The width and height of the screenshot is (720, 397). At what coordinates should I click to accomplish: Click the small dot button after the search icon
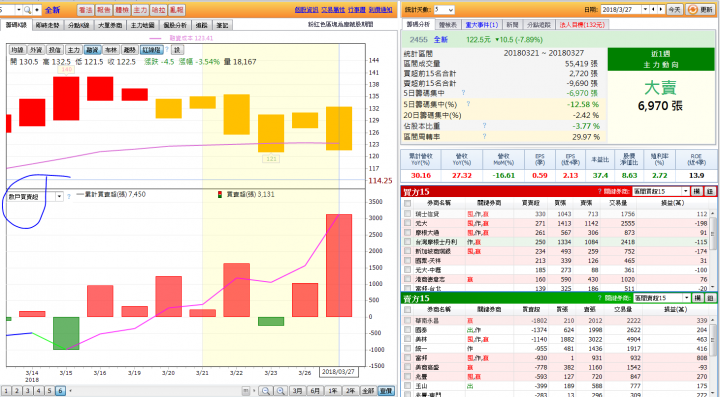[x=37, y=10]
